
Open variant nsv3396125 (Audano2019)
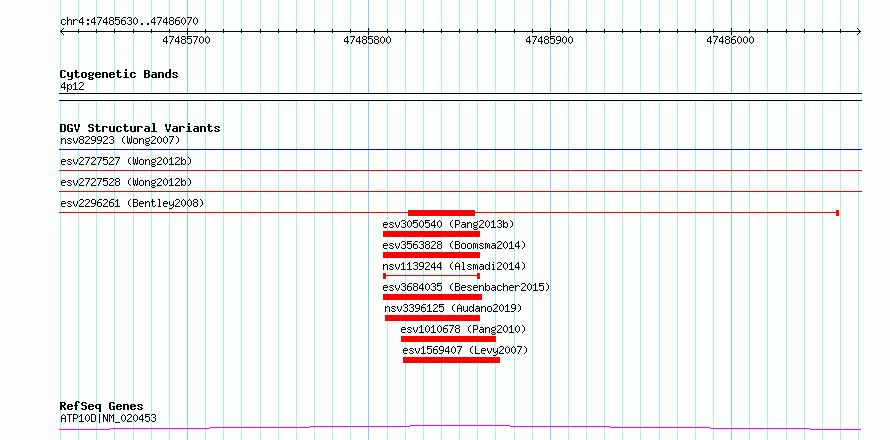pyautogui.click(x=453, y=308)
